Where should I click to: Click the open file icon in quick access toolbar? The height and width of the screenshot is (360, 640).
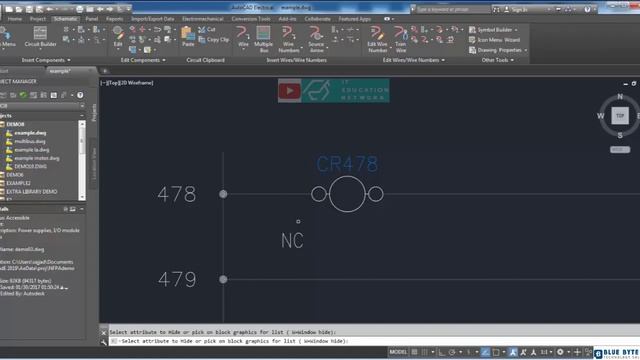pos(19,9)
